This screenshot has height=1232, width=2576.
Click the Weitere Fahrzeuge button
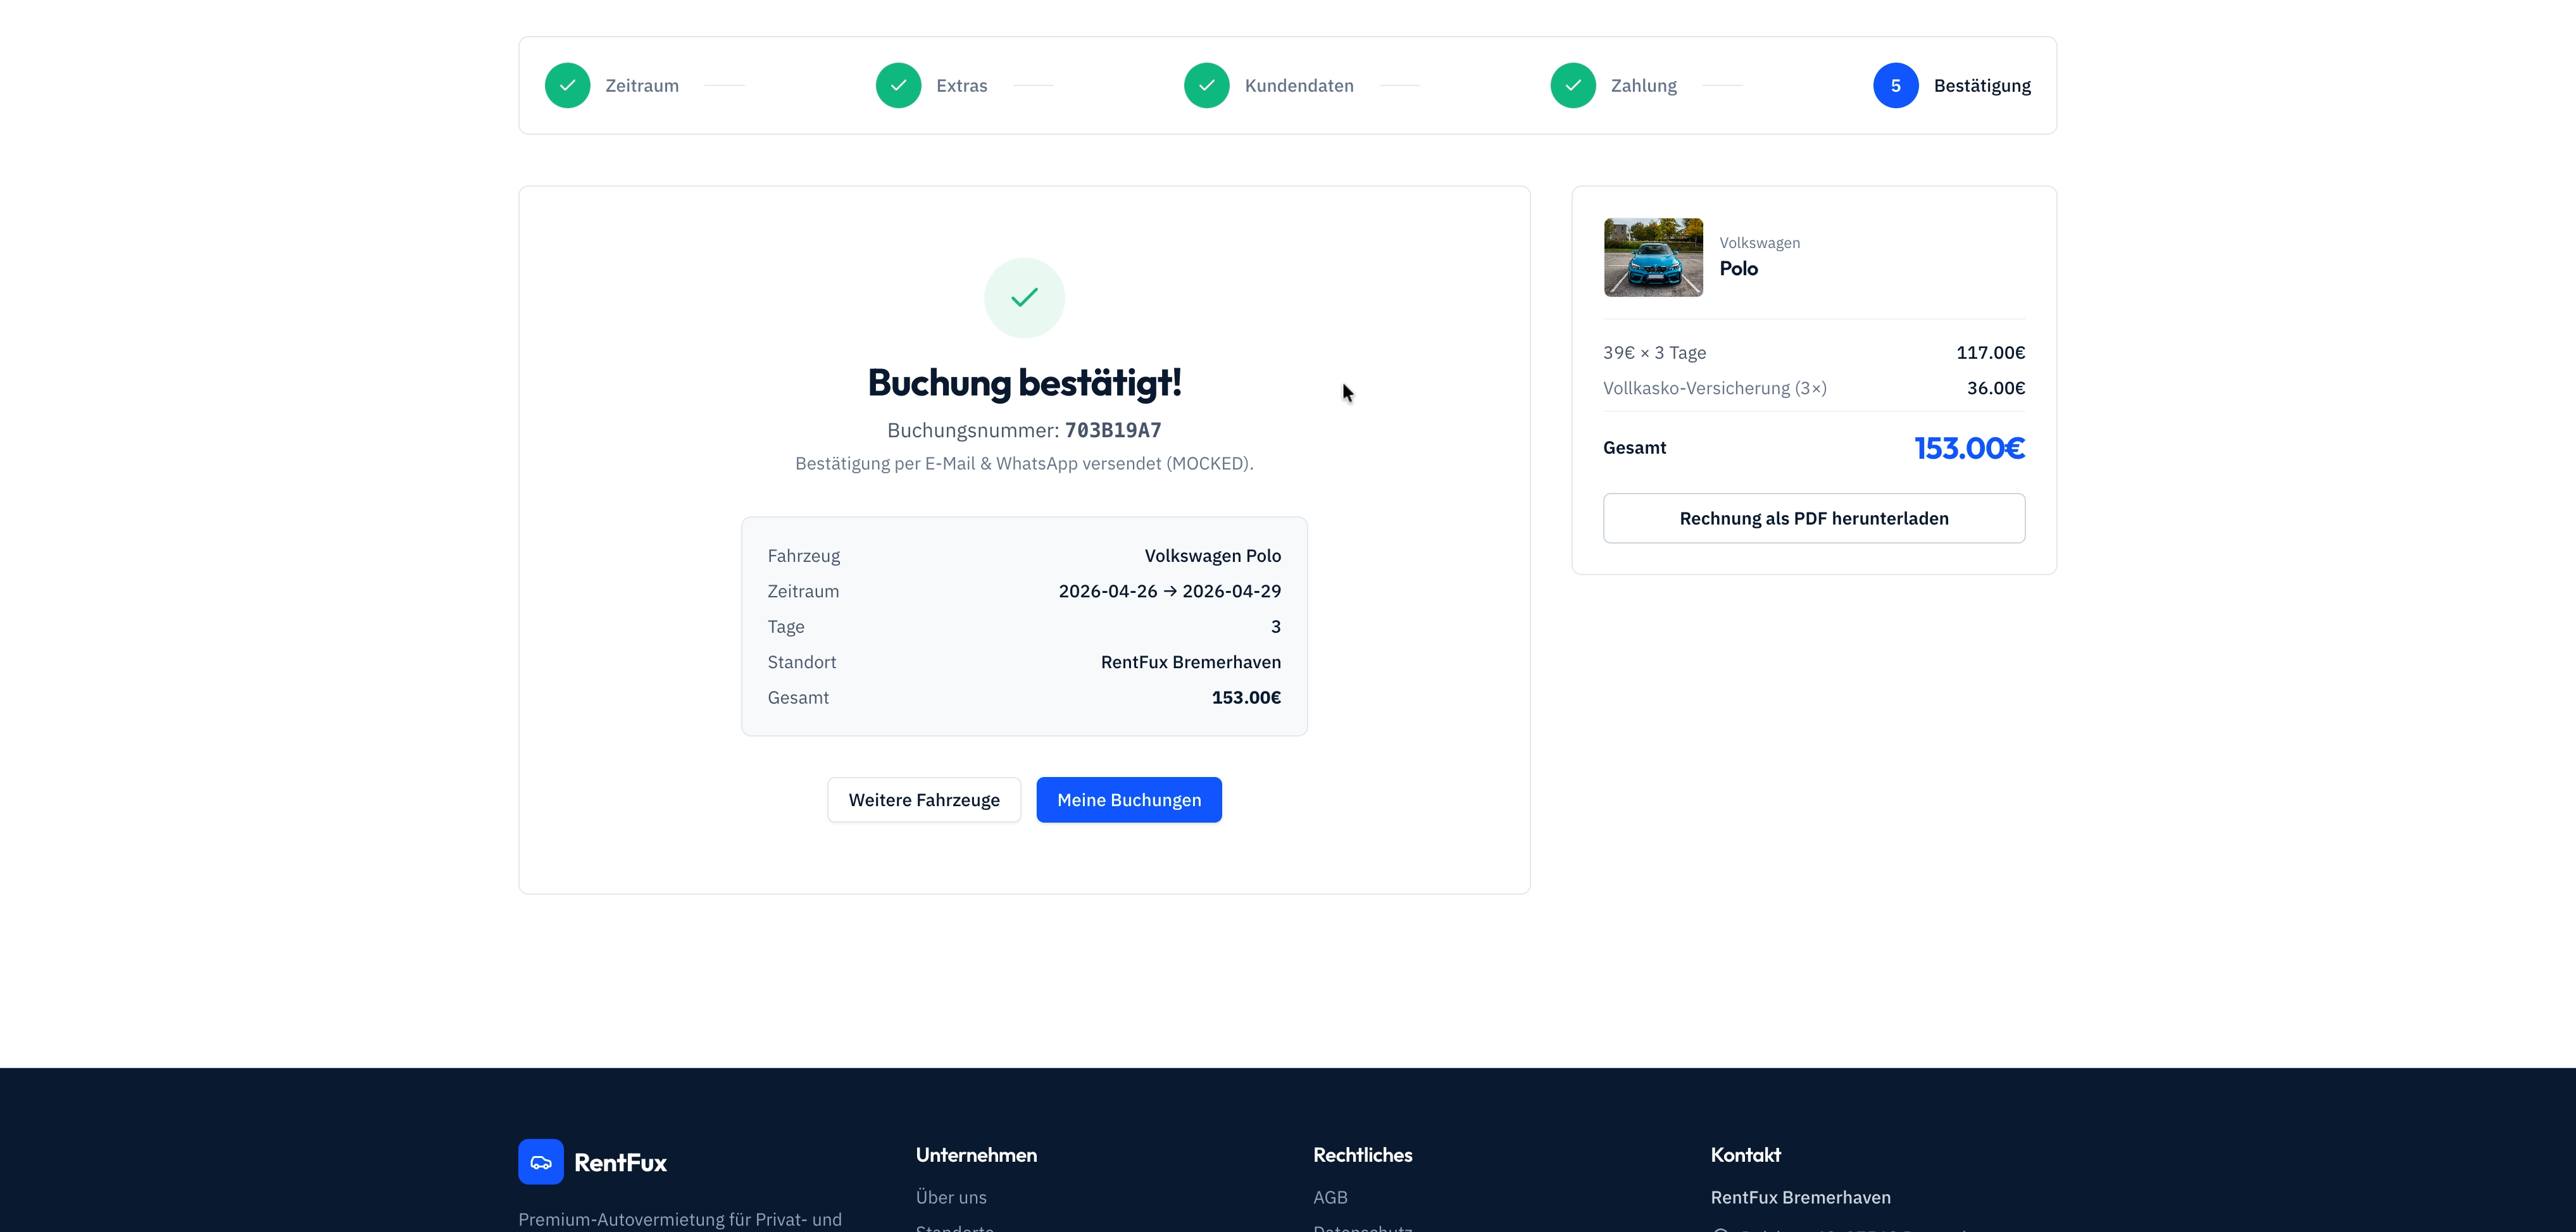coord(924,800)
